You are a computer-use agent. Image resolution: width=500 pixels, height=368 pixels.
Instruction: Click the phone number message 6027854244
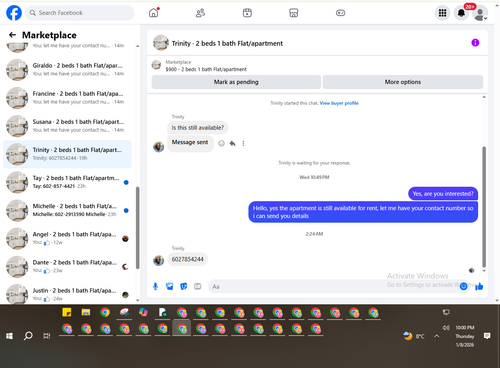(x=187, y=259)
